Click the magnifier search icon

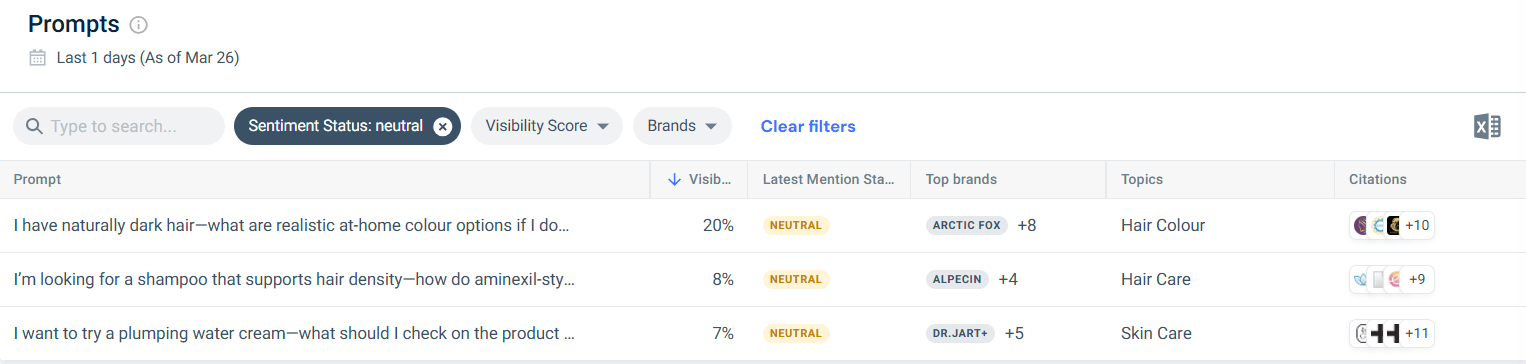point(34,127)
